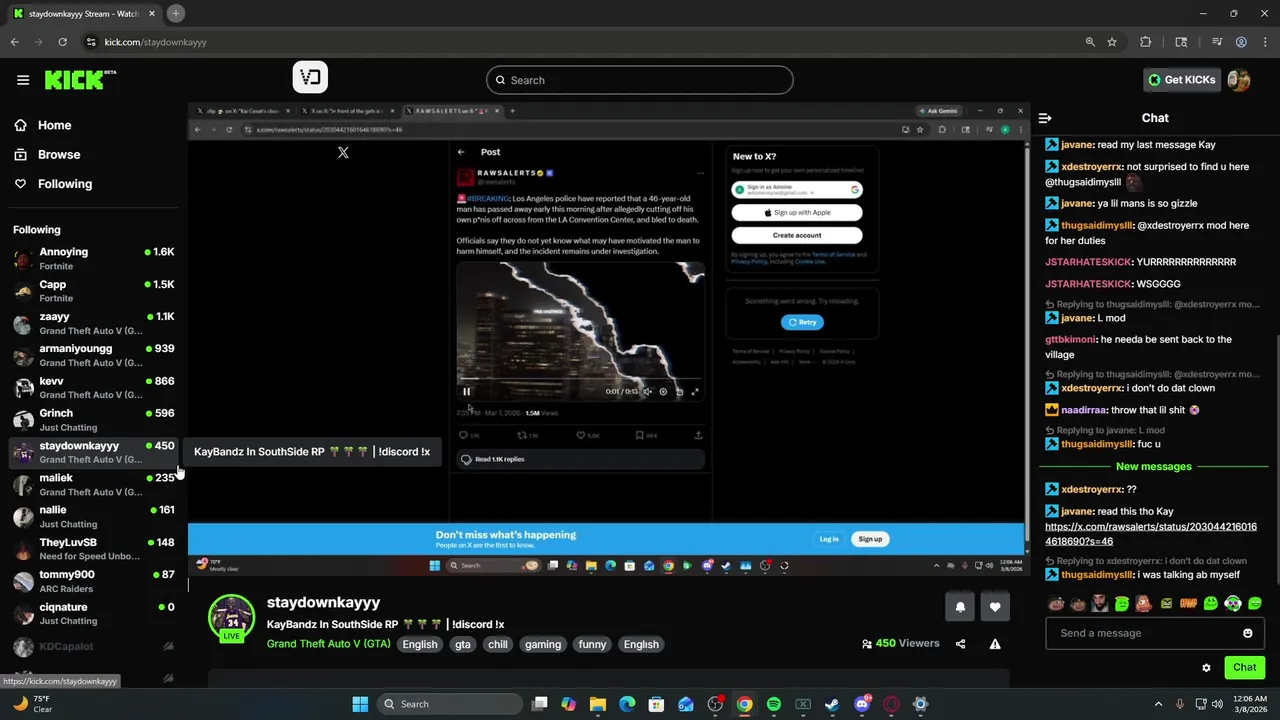Screen dimensions: 1280x720
Task: Pick the headphones green emote
Action: pos(1233,603)
